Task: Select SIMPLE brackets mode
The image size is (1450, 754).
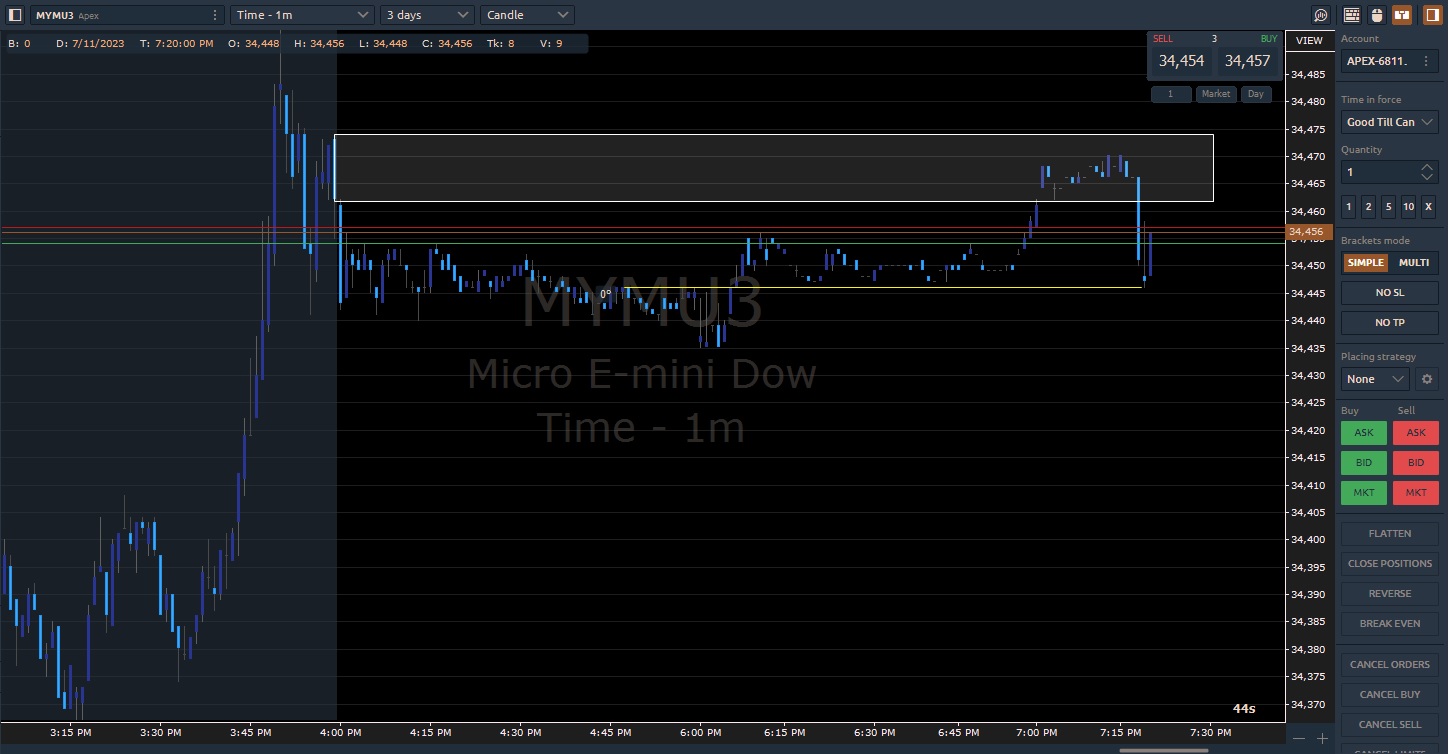Action: [1365, 263]
